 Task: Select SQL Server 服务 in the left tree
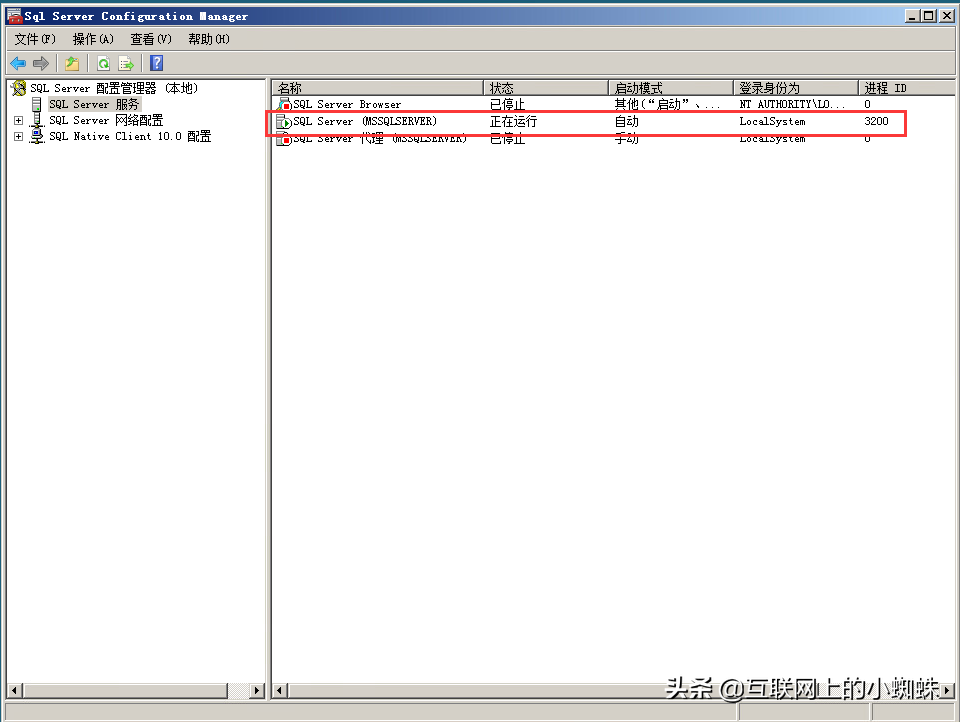tap(98, 104)
